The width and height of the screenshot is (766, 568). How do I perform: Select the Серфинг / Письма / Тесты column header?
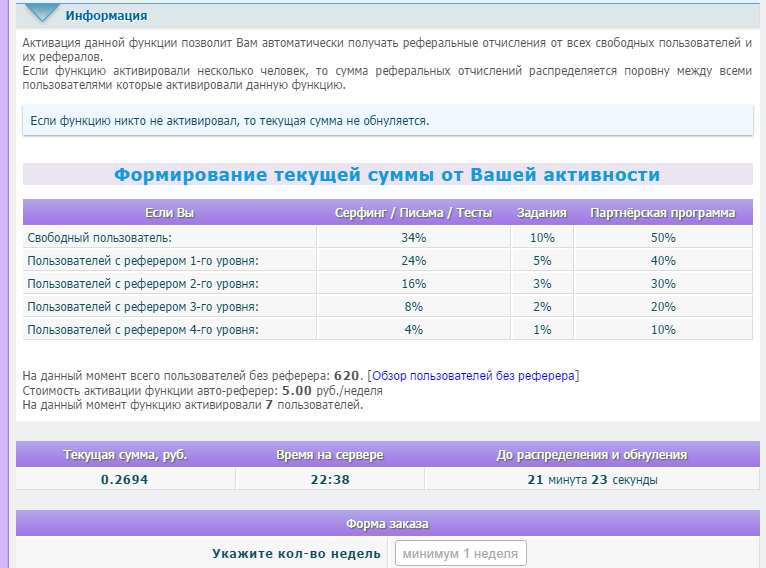(x=413, y=213)
